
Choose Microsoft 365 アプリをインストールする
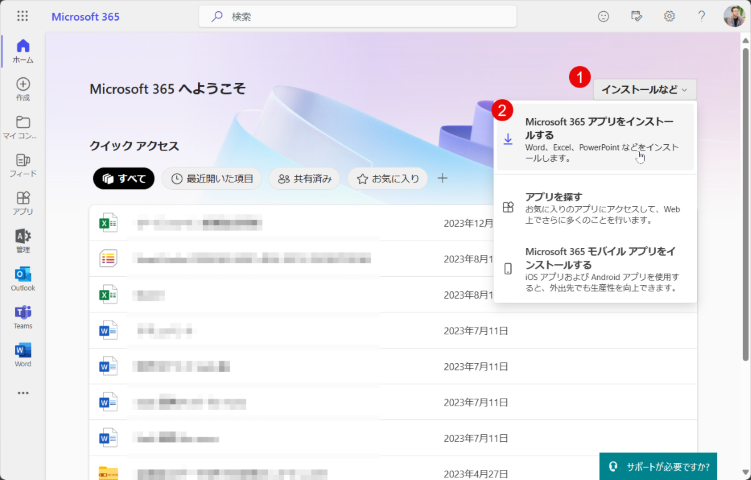(595, 139)
